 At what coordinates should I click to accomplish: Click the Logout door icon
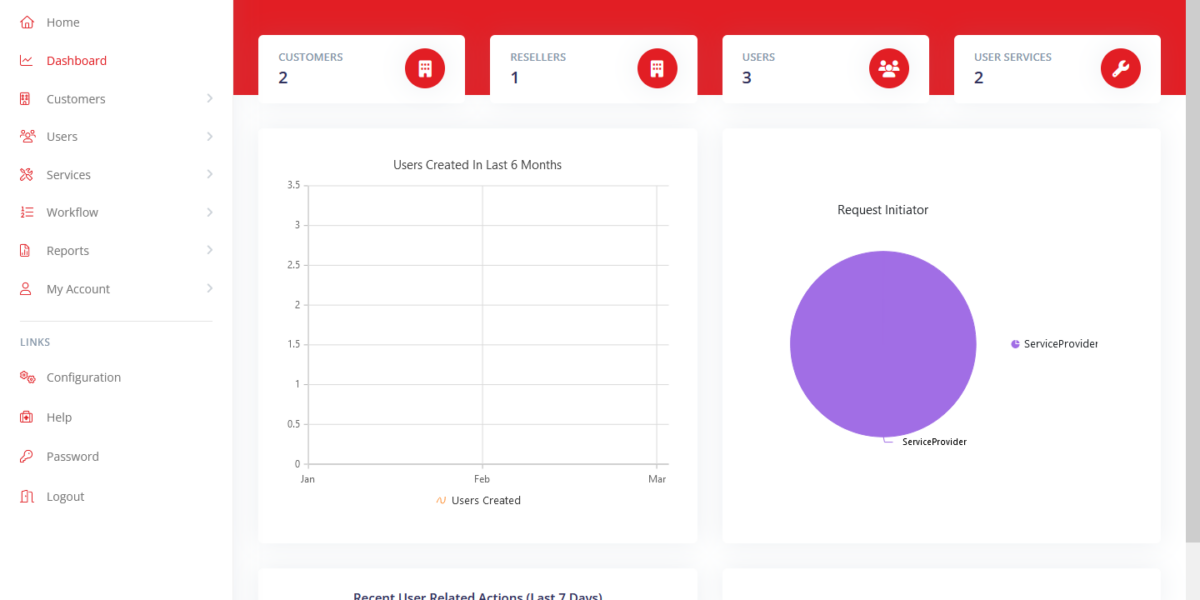click(x=27, y=497)
